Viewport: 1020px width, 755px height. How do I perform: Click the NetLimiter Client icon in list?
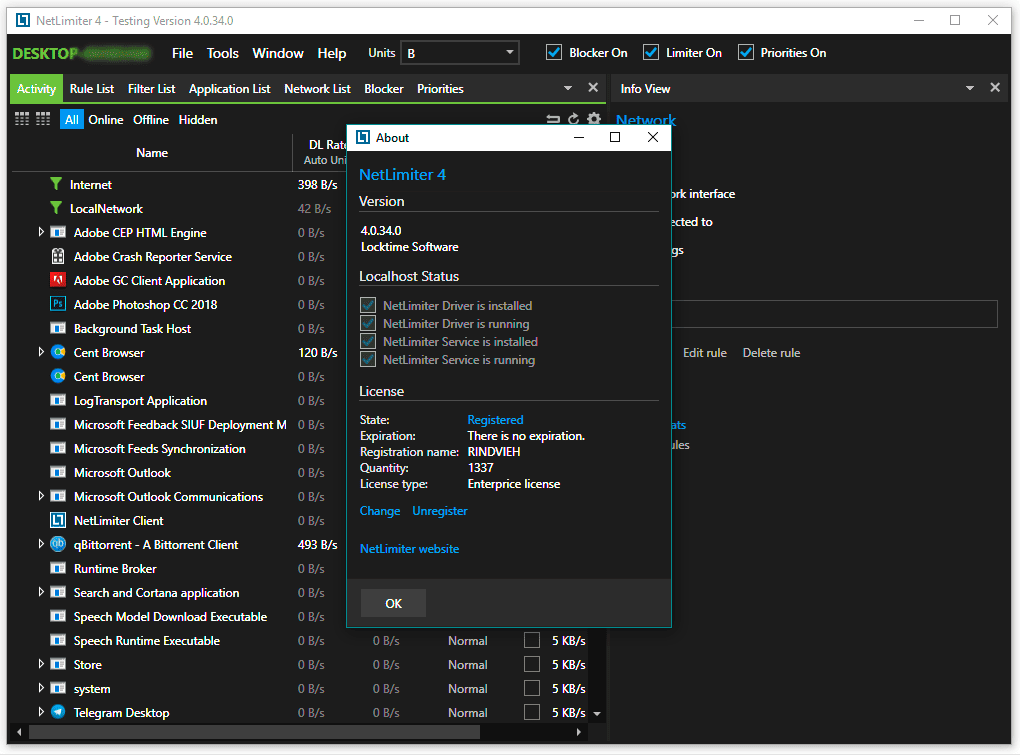pos(58,521)
